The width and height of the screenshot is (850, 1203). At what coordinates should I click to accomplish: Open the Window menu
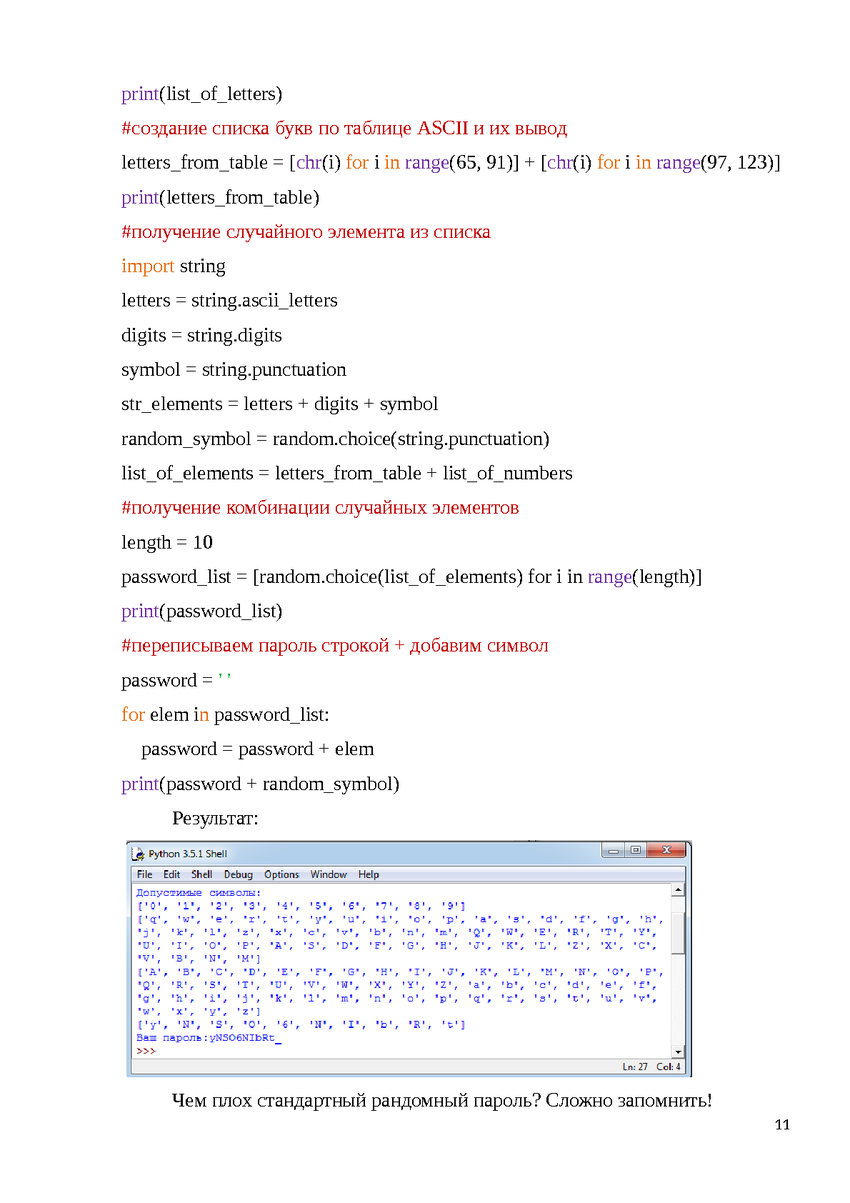[328, 874]
